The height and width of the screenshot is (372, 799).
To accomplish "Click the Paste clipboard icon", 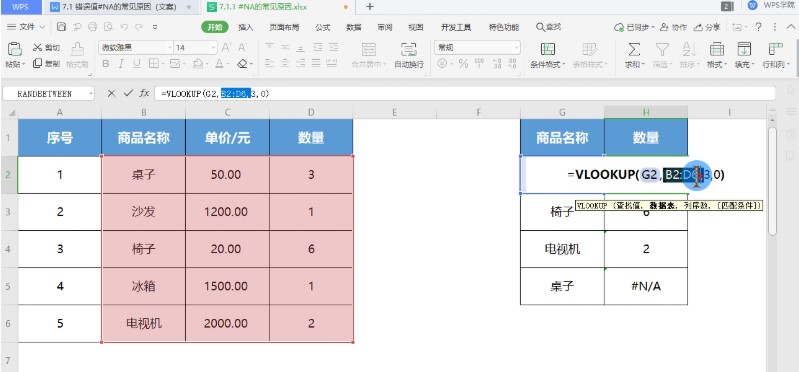I will tap(14, 49).
